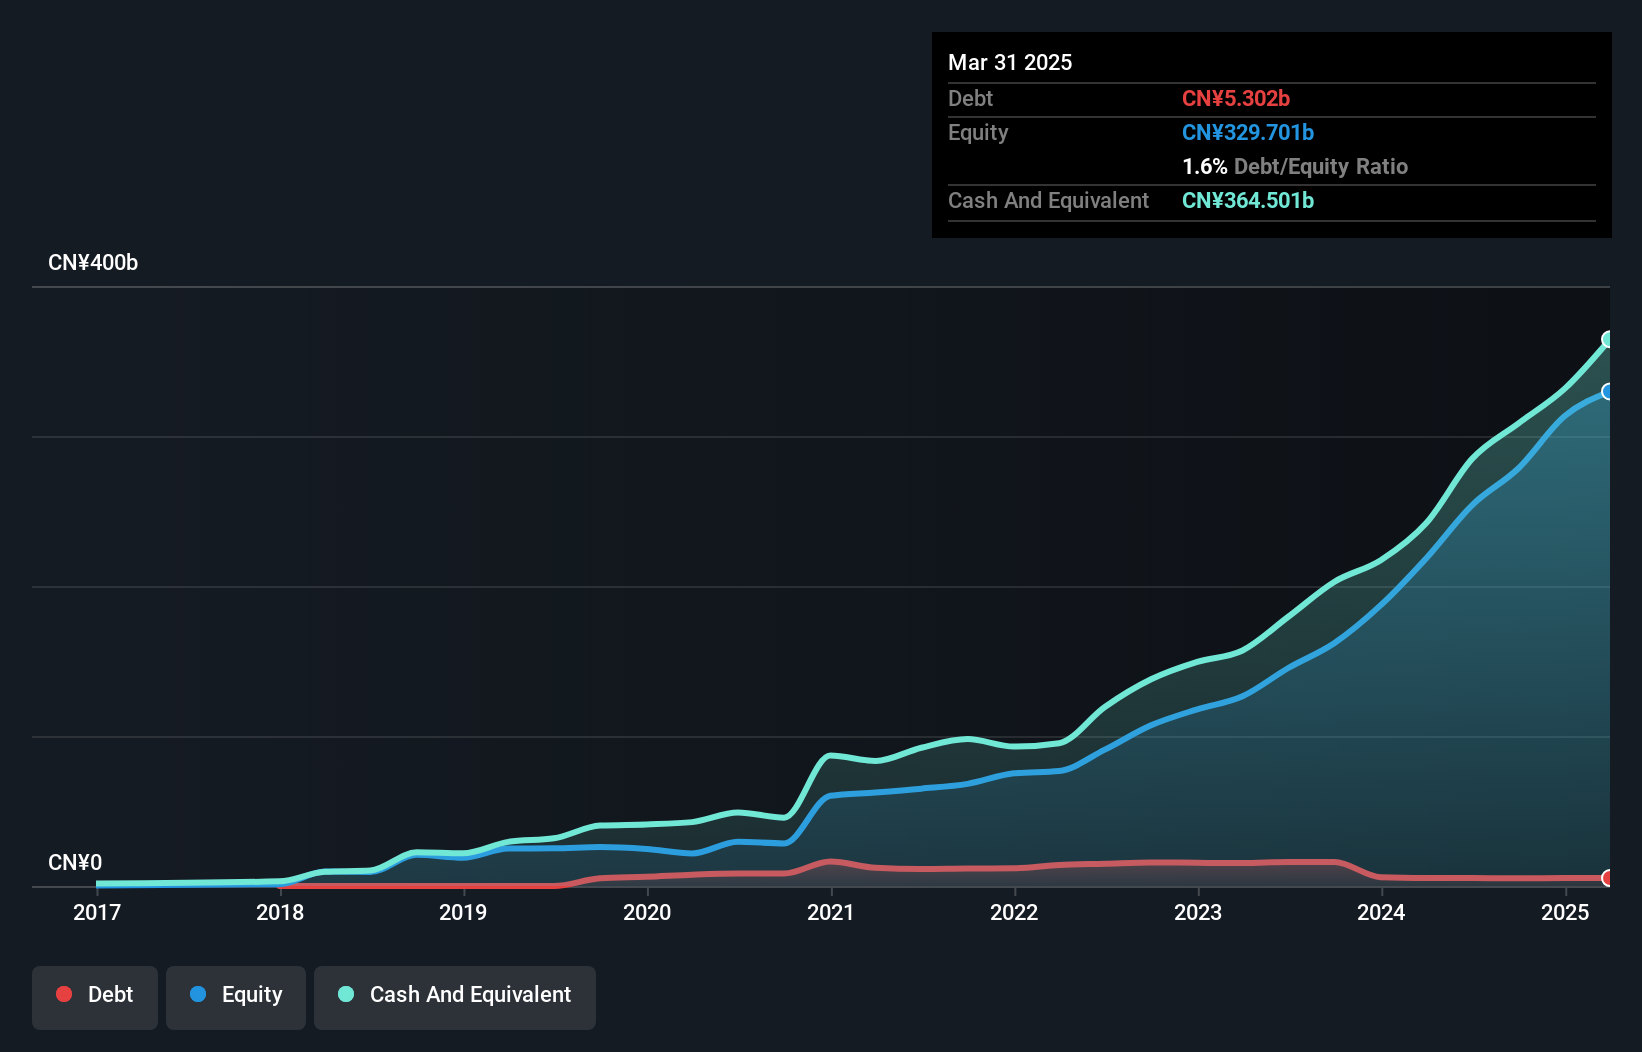Click the CN¥5.302b debt value in the tooltip
This screenshot has width=1642, height=1052.
(x=1236, y=98)
